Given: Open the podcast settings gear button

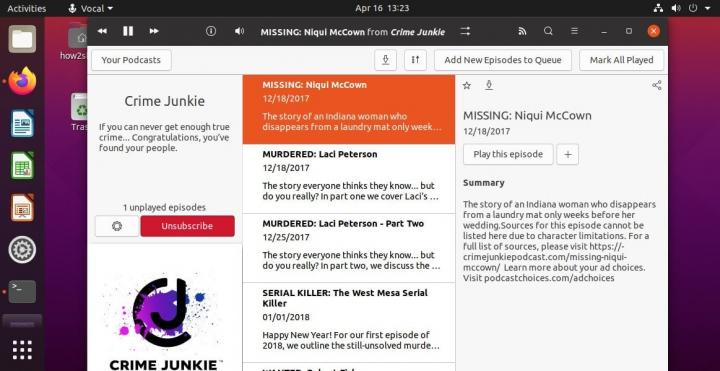Looking at the screenshot, I should pos(117,226).
